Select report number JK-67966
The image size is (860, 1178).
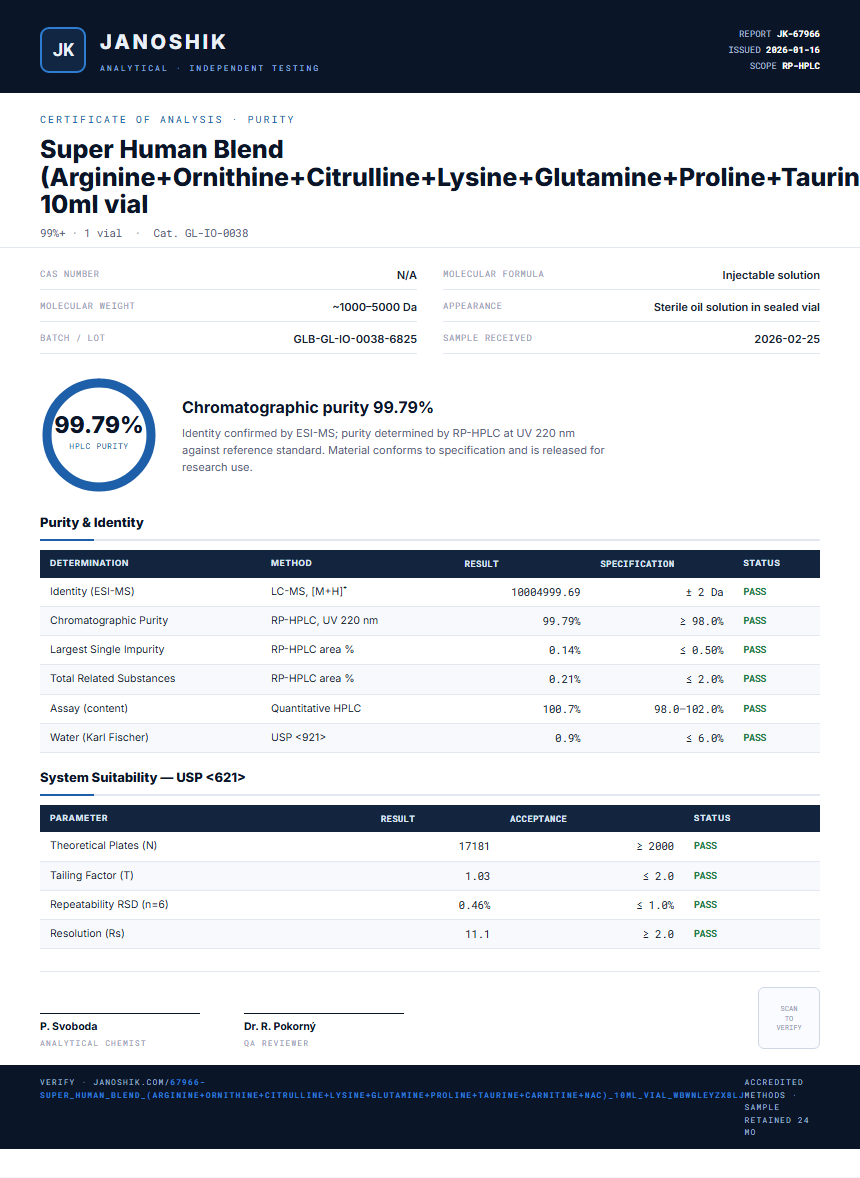click(x=798, y=34)
